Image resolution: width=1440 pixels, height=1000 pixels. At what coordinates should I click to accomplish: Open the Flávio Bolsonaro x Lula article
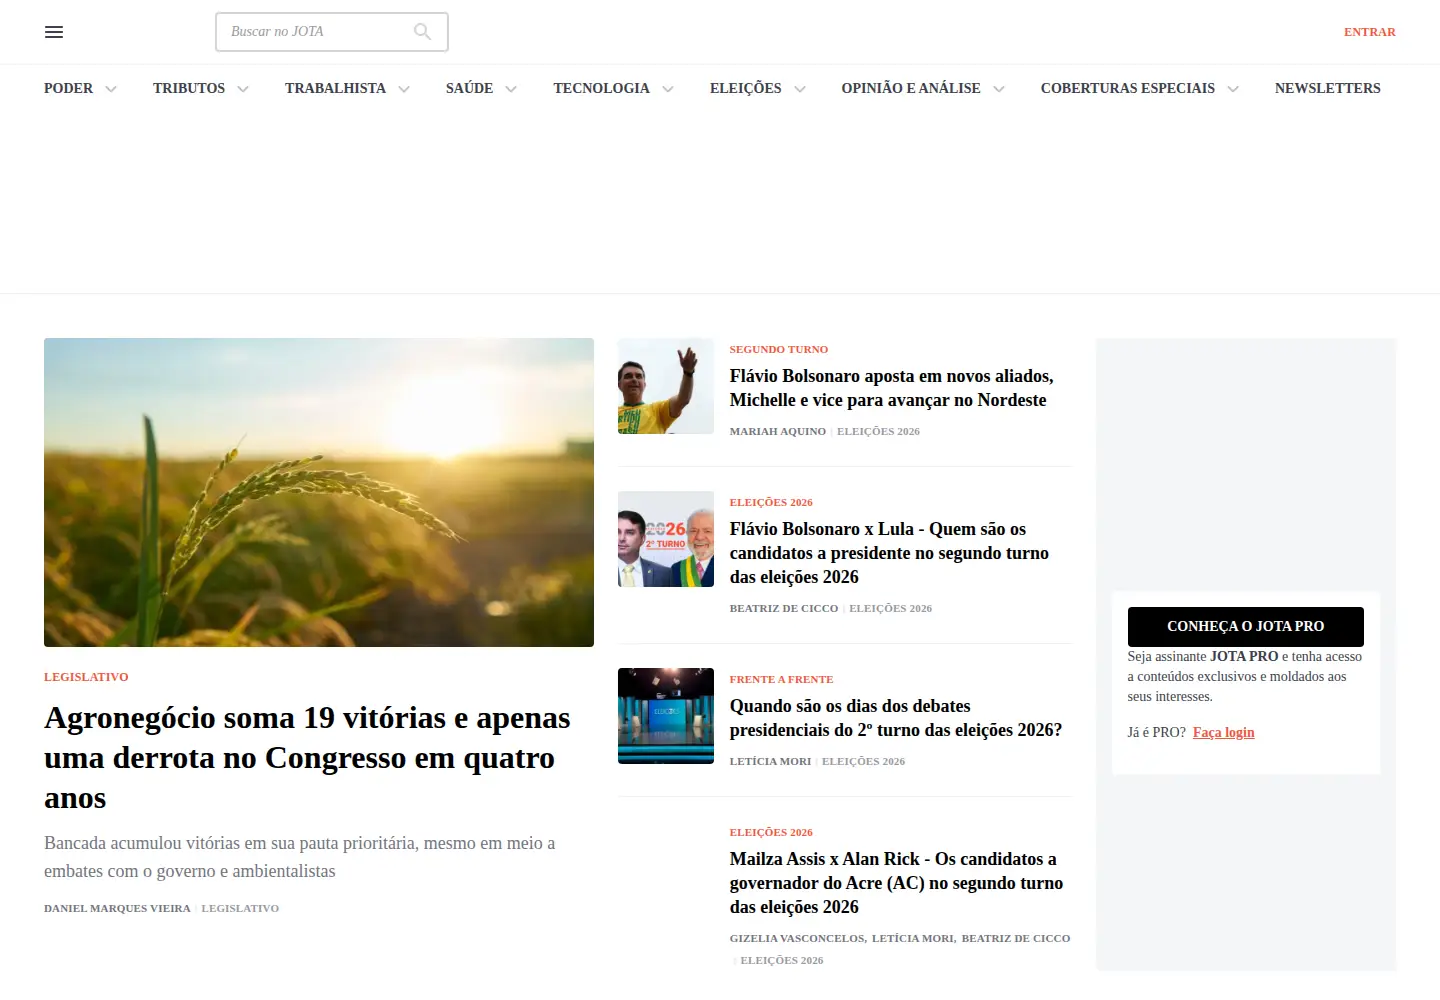tap(889, 553)
